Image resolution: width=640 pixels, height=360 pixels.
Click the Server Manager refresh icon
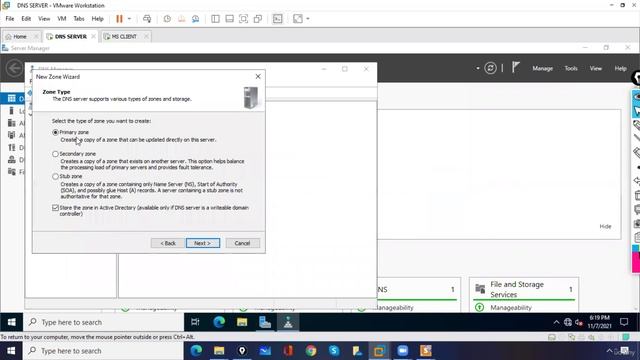490,68
